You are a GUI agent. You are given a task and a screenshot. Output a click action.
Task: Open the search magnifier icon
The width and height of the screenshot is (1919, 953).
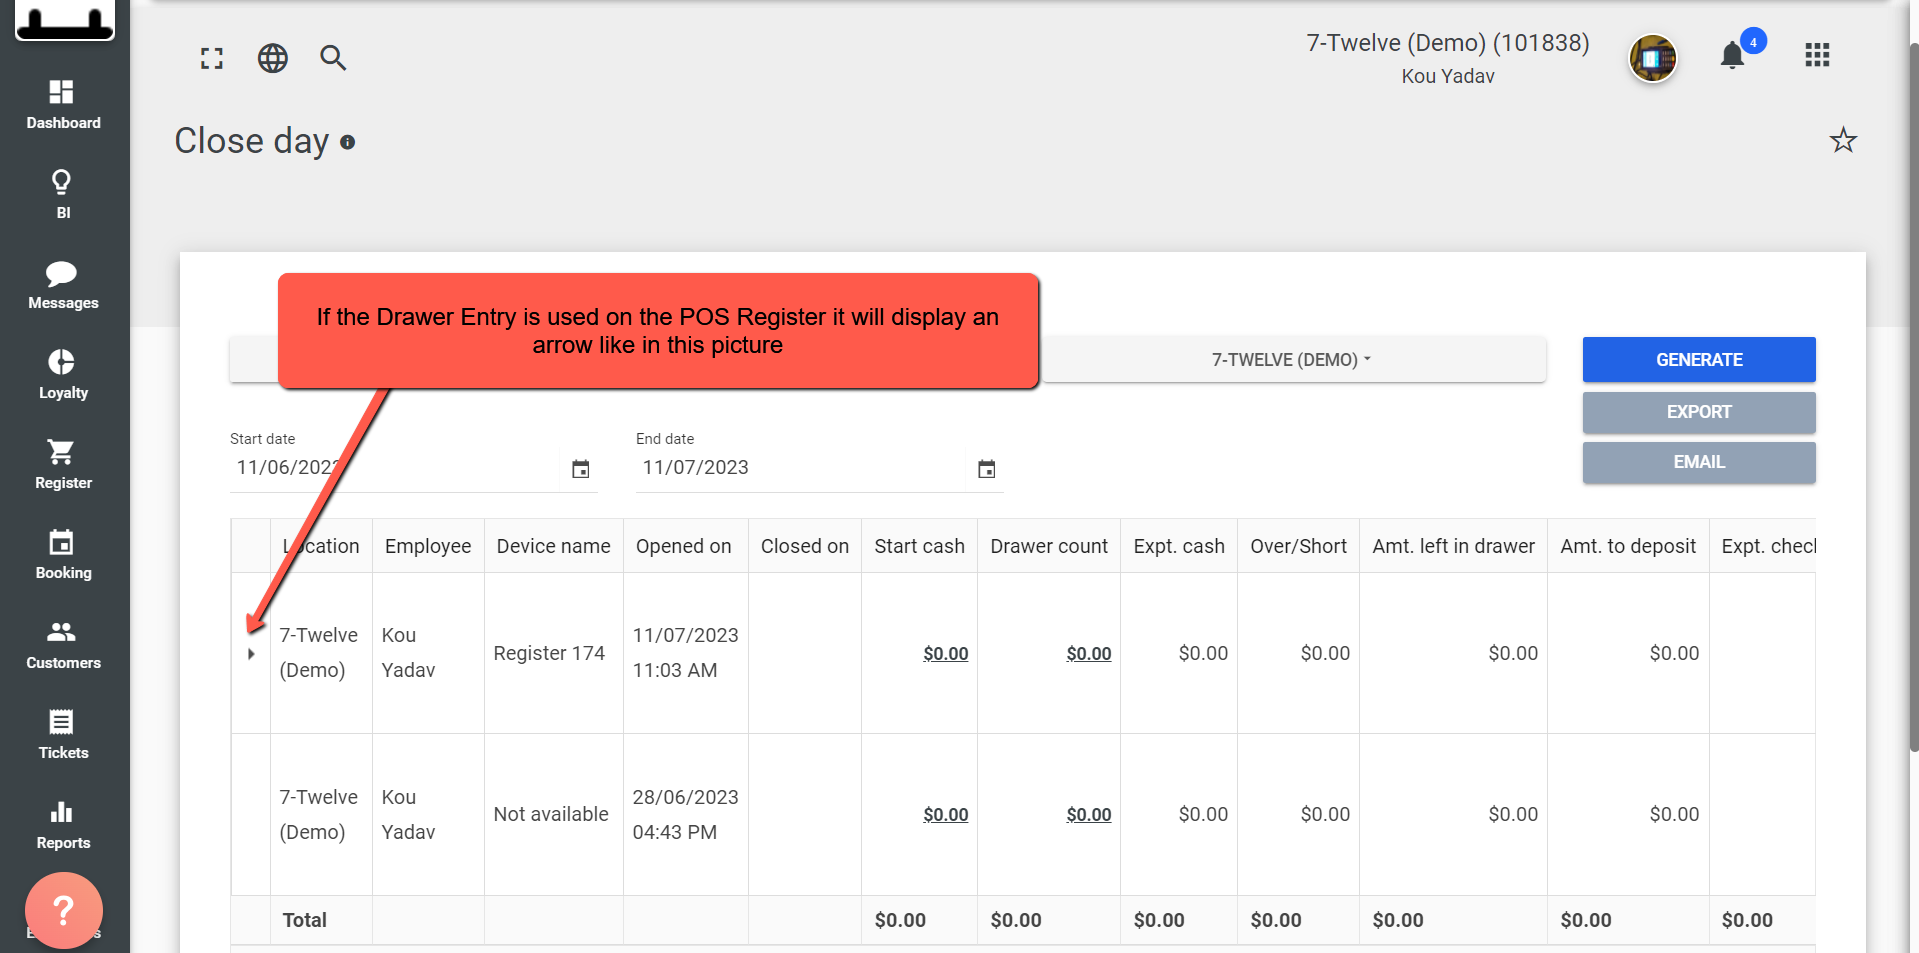(x=333, y=58)
